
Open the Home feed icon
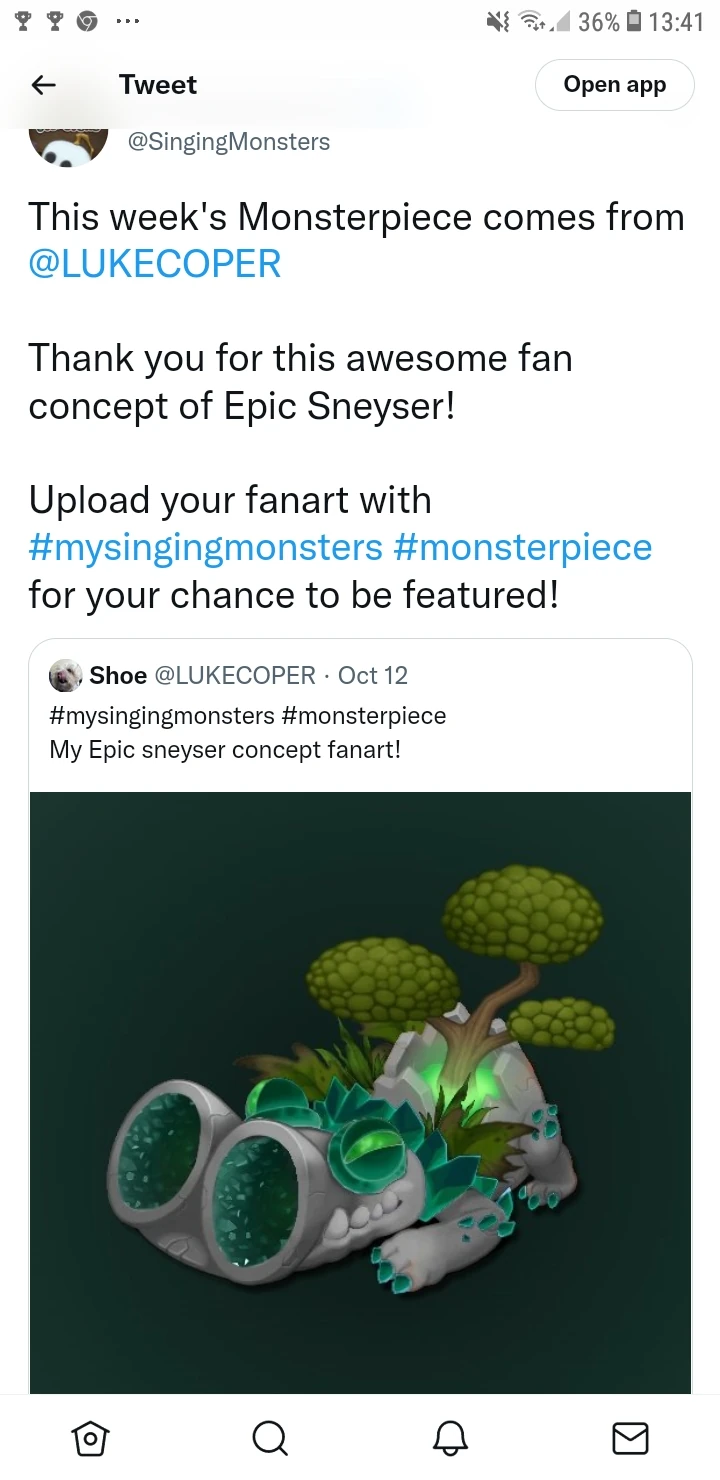click(90, 1438)
